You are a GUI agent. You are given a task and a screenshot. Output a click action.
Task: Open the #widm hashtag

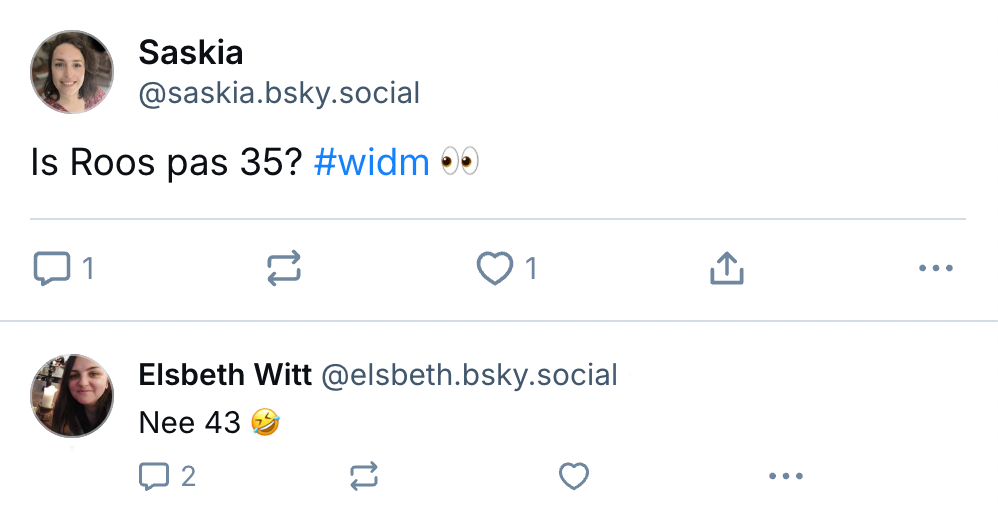coord(371,162)
